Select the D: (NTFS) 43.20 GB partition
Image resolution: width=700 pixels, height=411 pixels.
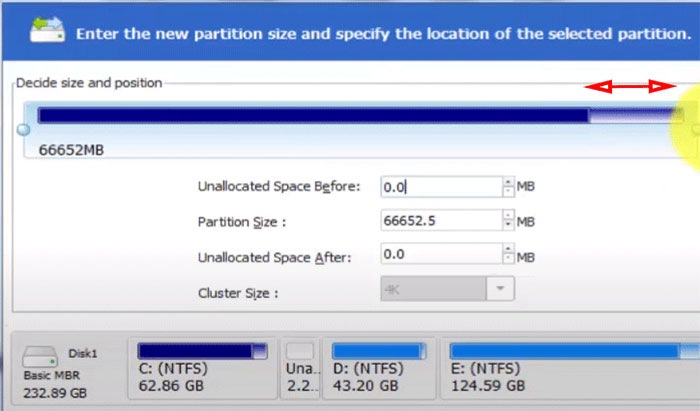(379, 369)
